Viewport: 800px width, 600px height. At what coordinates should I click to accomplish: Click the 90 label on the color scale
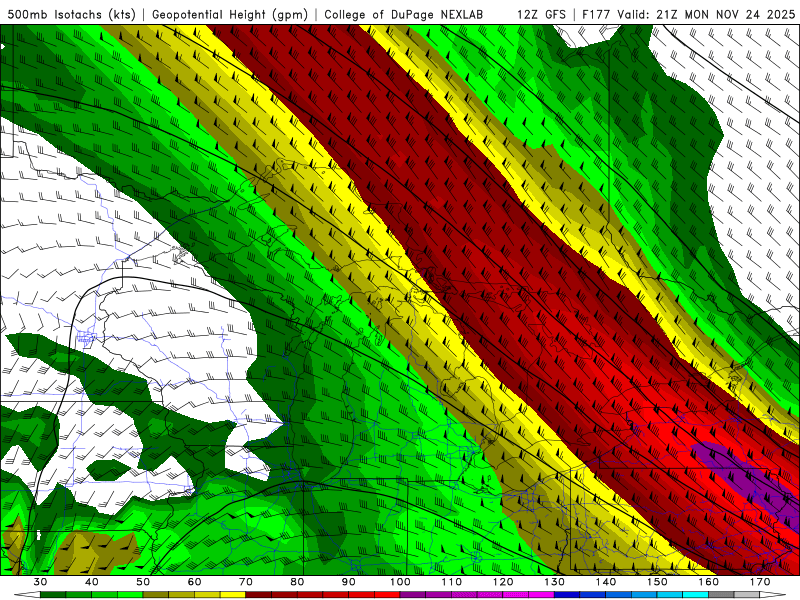point(349,582)
